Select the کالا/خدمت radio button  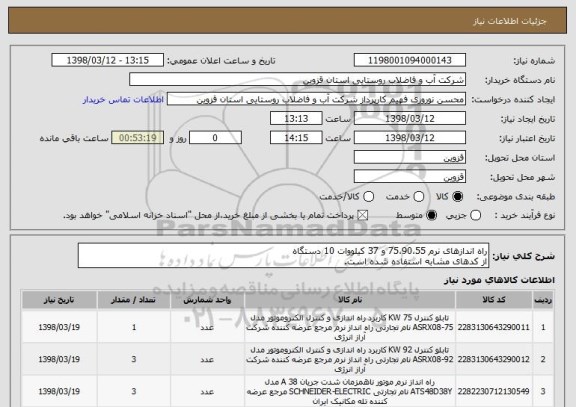point(368,197)
